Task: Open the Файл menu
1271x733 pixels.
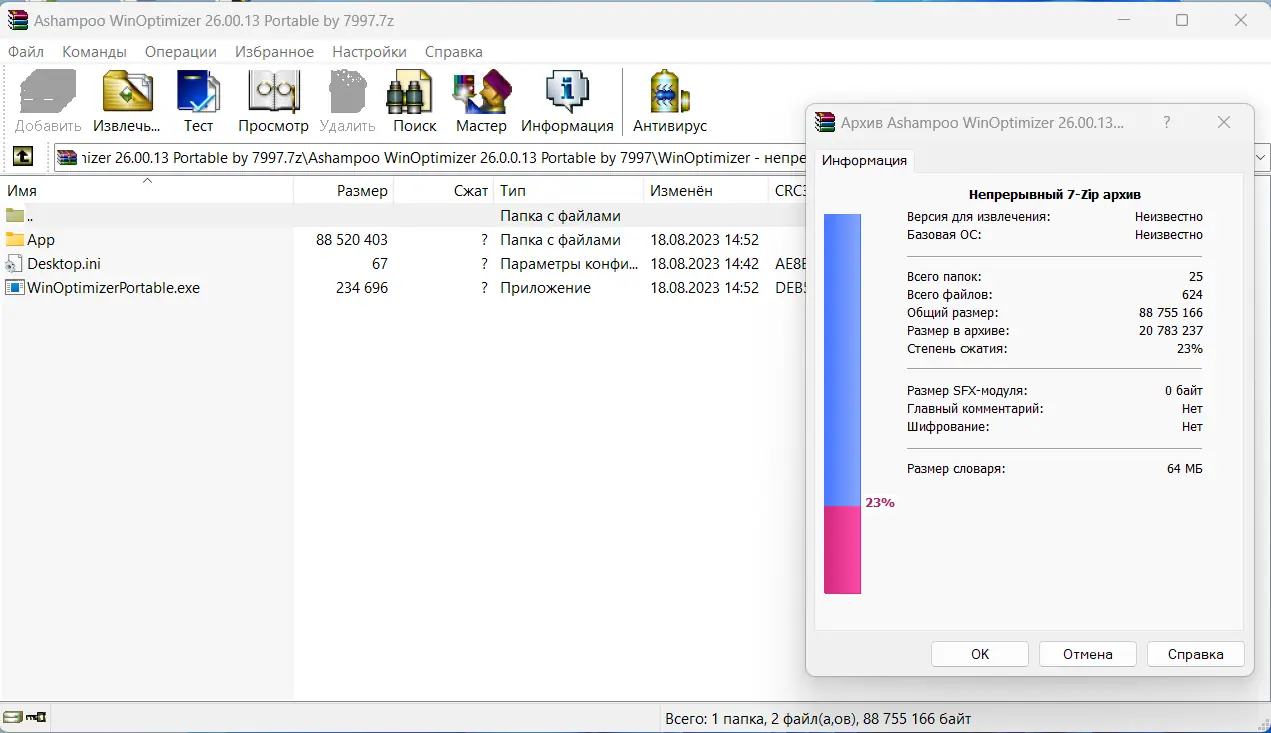Action: [26, 51]
